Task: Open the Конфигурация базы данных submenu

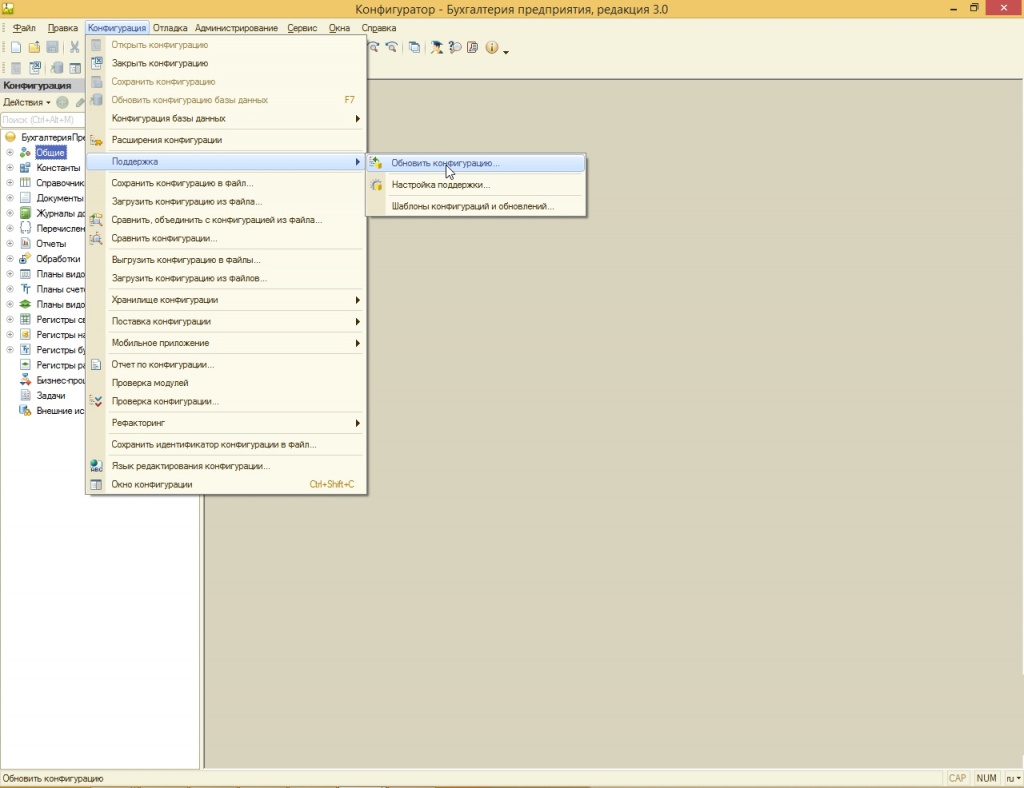Action: [226, 118]
